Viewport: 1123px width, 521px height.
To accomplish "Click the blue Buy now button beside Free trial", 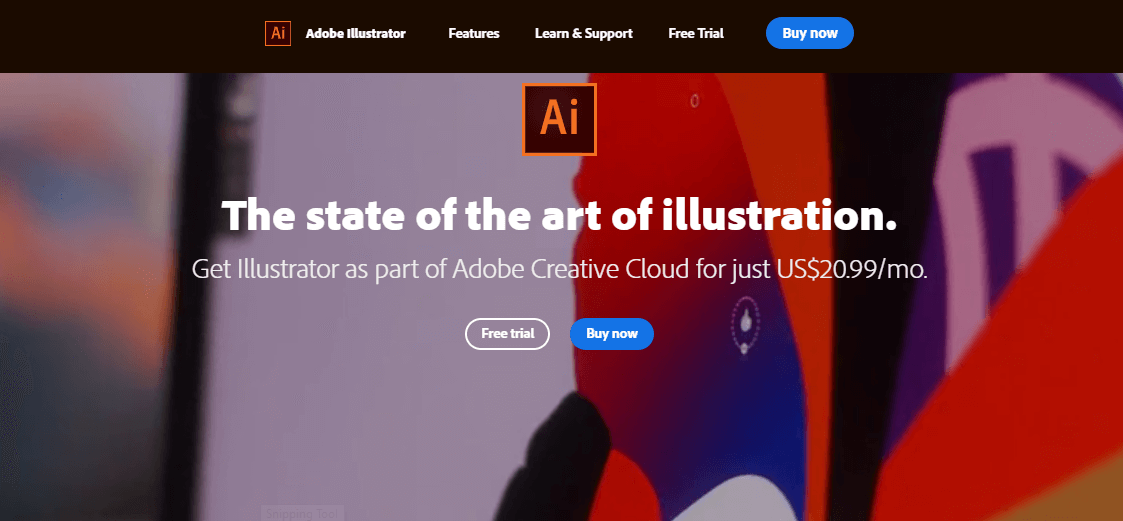I will [612, 334].
